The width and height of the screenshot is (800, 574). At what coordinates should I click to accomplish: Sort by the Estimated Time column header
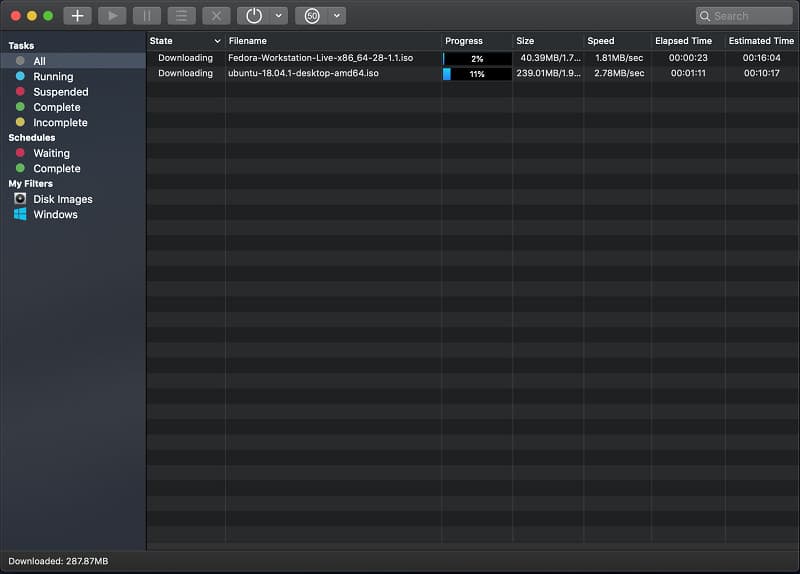(x=761, y=41)
